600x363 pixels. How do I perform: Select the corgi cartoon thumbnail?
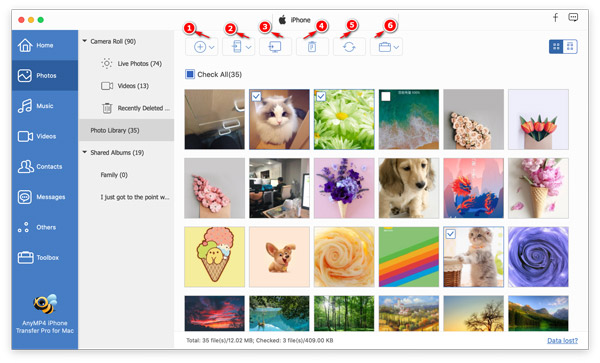click(279, 257)
